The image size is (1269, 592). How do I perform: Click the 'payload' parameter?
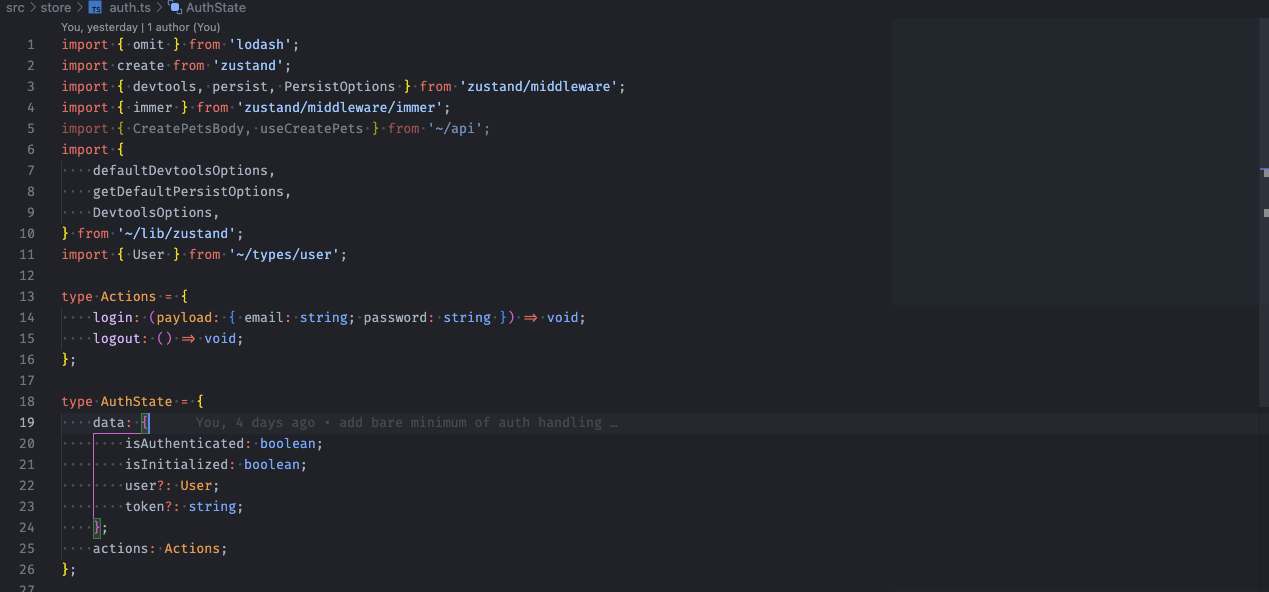pos(184,317)
